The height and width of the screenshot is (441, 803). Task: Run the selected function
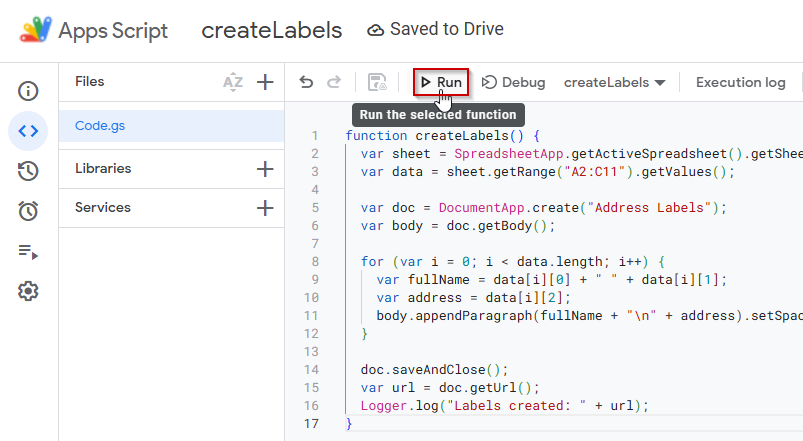click(441, 82)
